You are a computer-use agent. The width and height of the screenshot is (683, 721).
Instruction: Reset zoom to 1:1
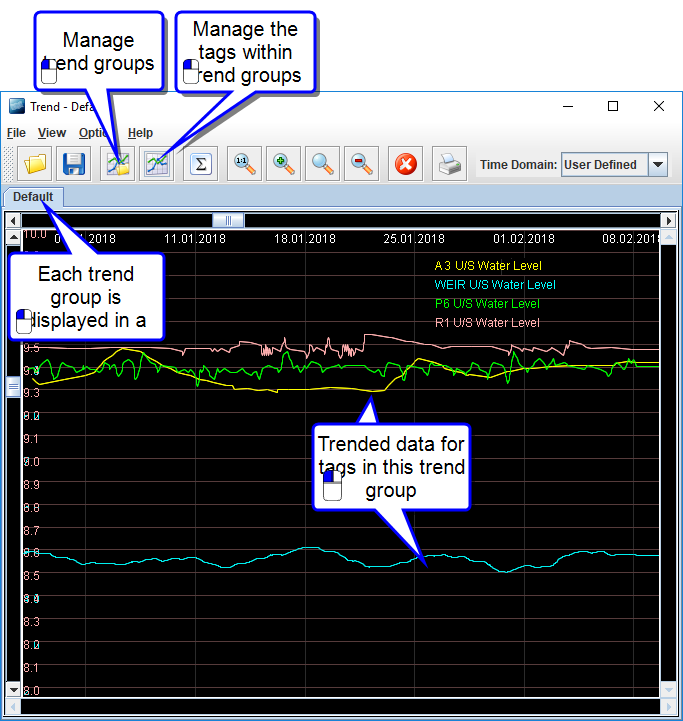(243, 164)
